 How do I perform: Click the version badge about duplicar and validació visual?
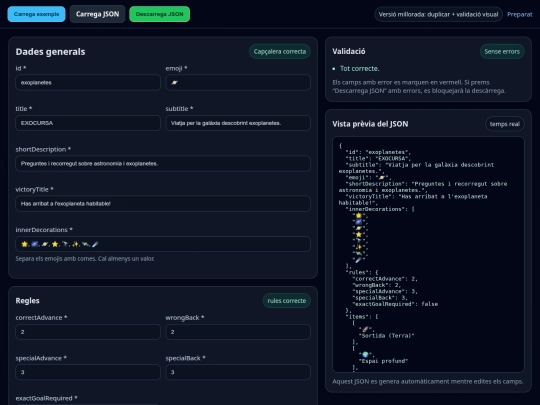438,14
